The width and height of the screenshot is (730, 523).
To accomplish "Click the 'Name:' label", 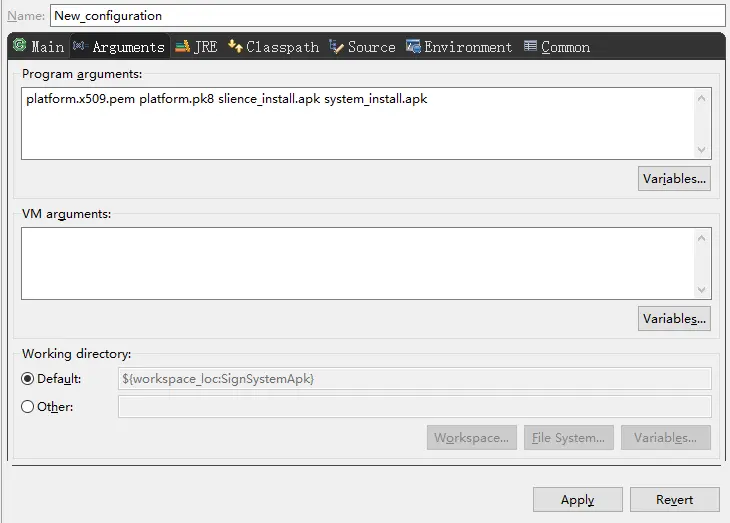I will click(26, 16).
